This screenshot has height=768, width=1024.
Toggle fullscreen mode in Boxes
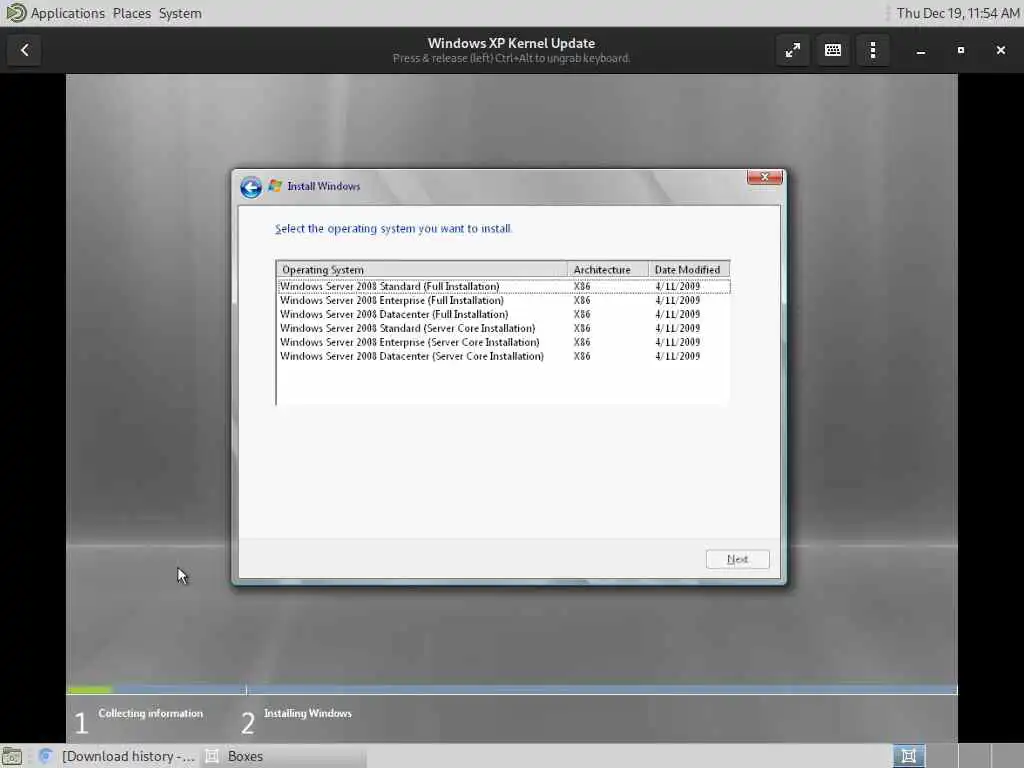[793, 50]
